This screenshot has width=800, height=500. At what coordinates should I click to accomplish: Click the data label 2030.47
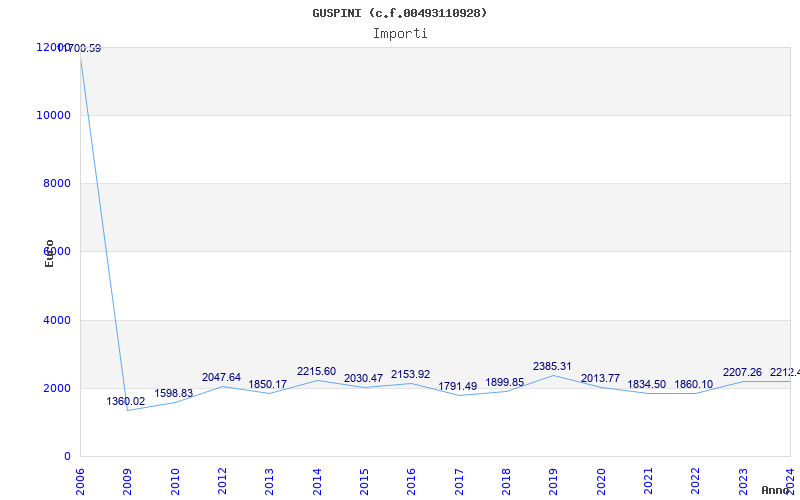[363, 379]
